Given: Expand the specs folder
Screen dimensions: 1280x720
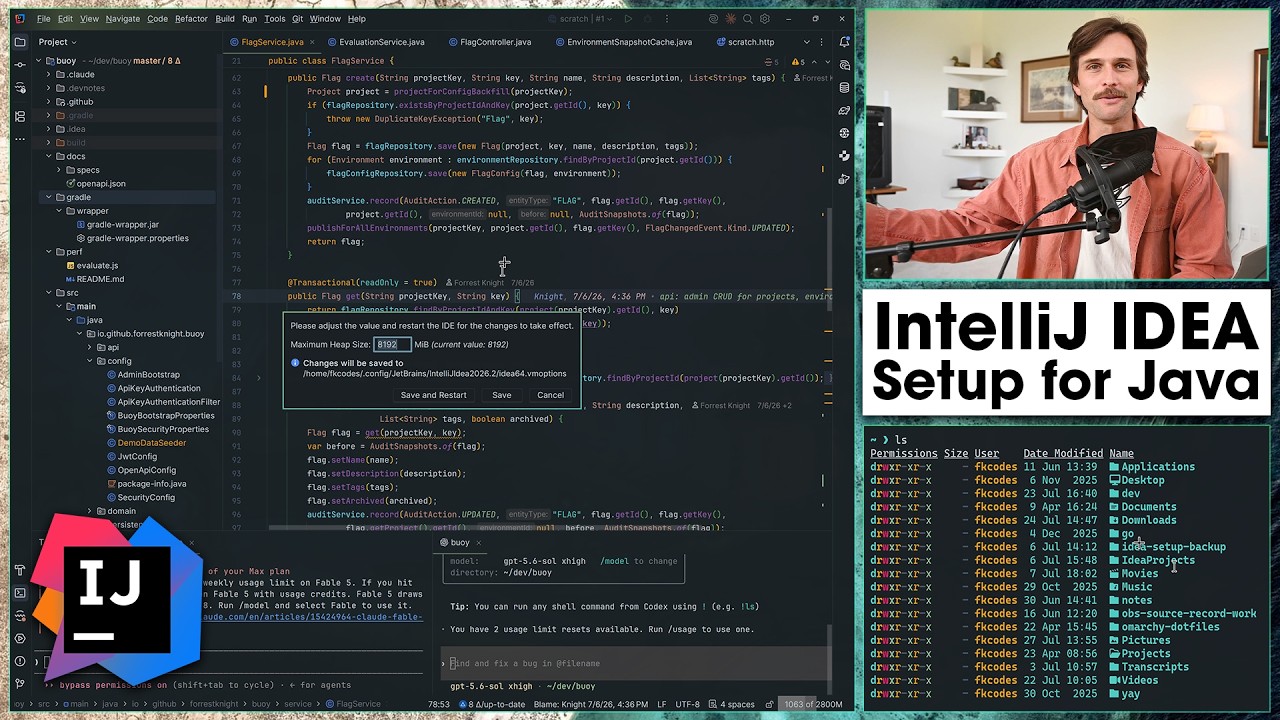Looking at the screenshot, I should pos(58,170).
